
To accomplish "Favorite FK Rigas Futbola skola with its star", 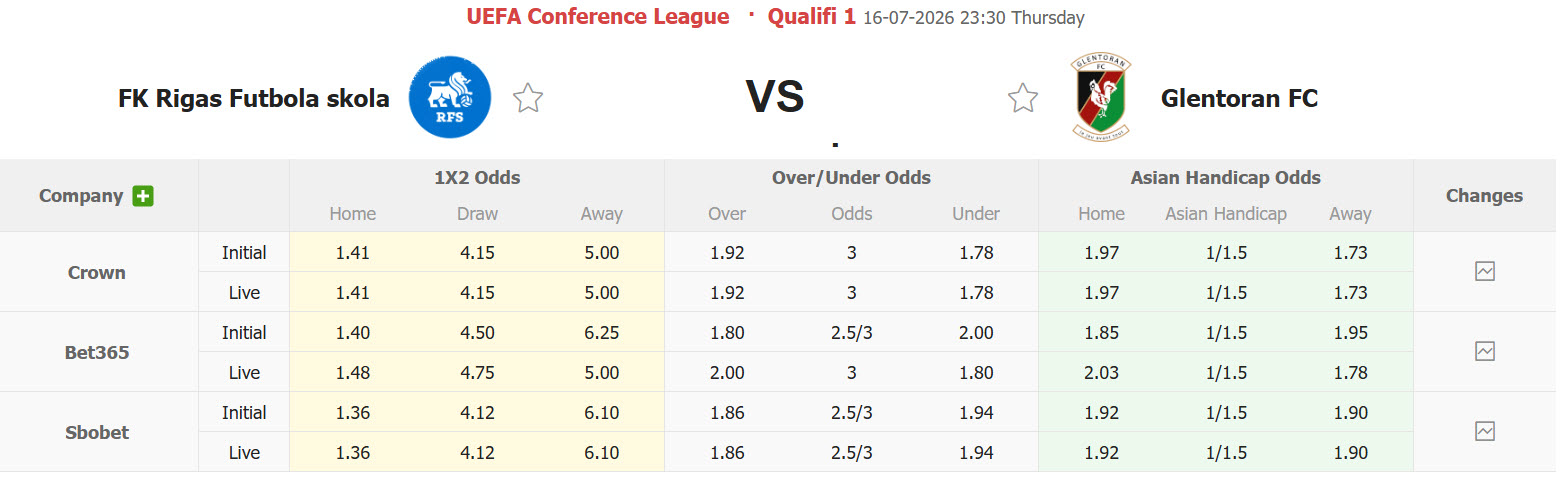I will 528,98.
